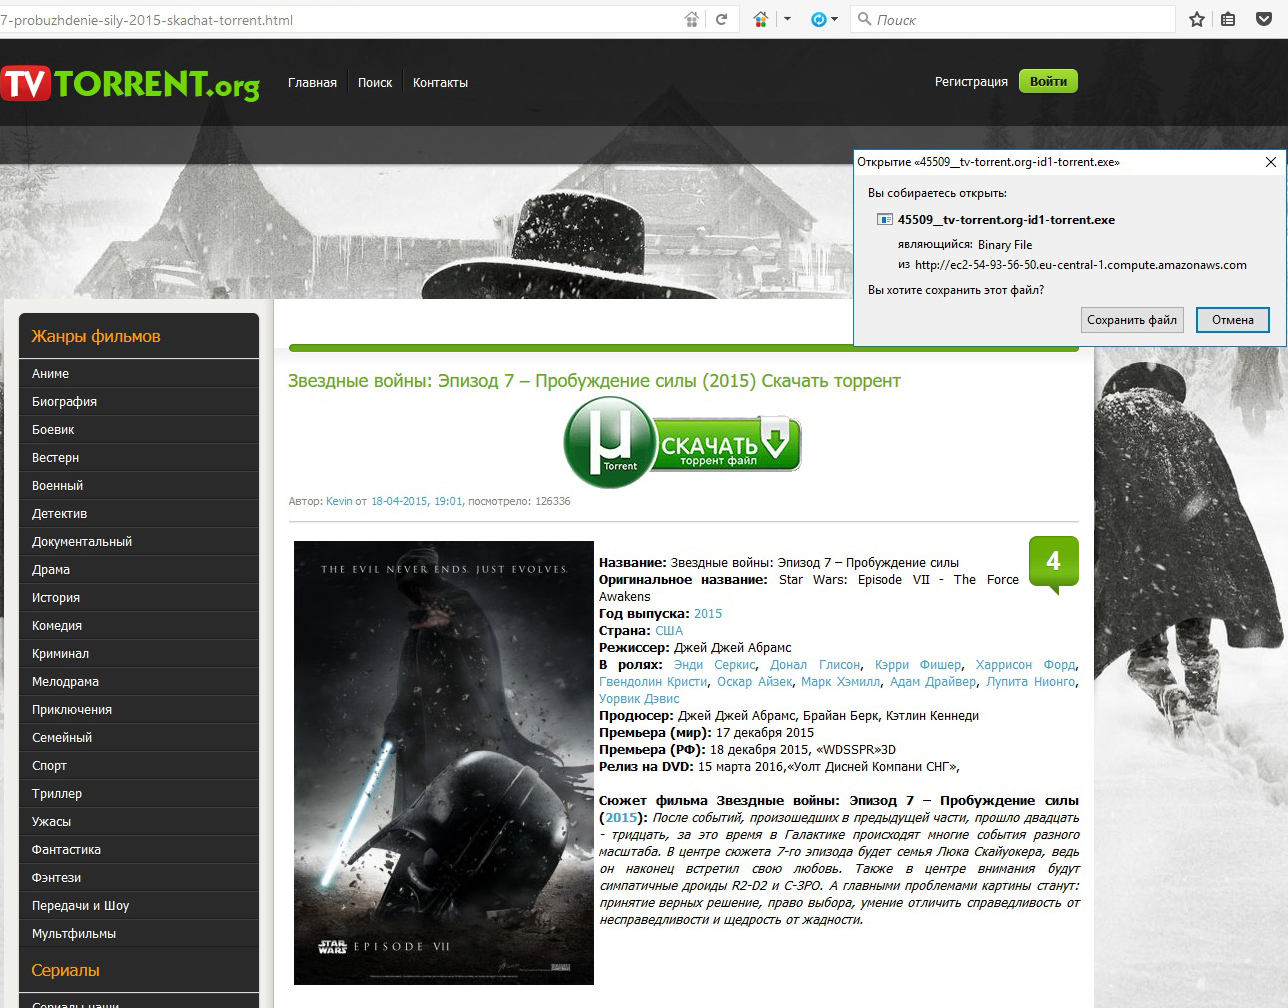Image resolution: width=1288 pixels, height=1008 pixels.
Task: Select Вестерн genre in sidebar
Action: coord(139,457)
